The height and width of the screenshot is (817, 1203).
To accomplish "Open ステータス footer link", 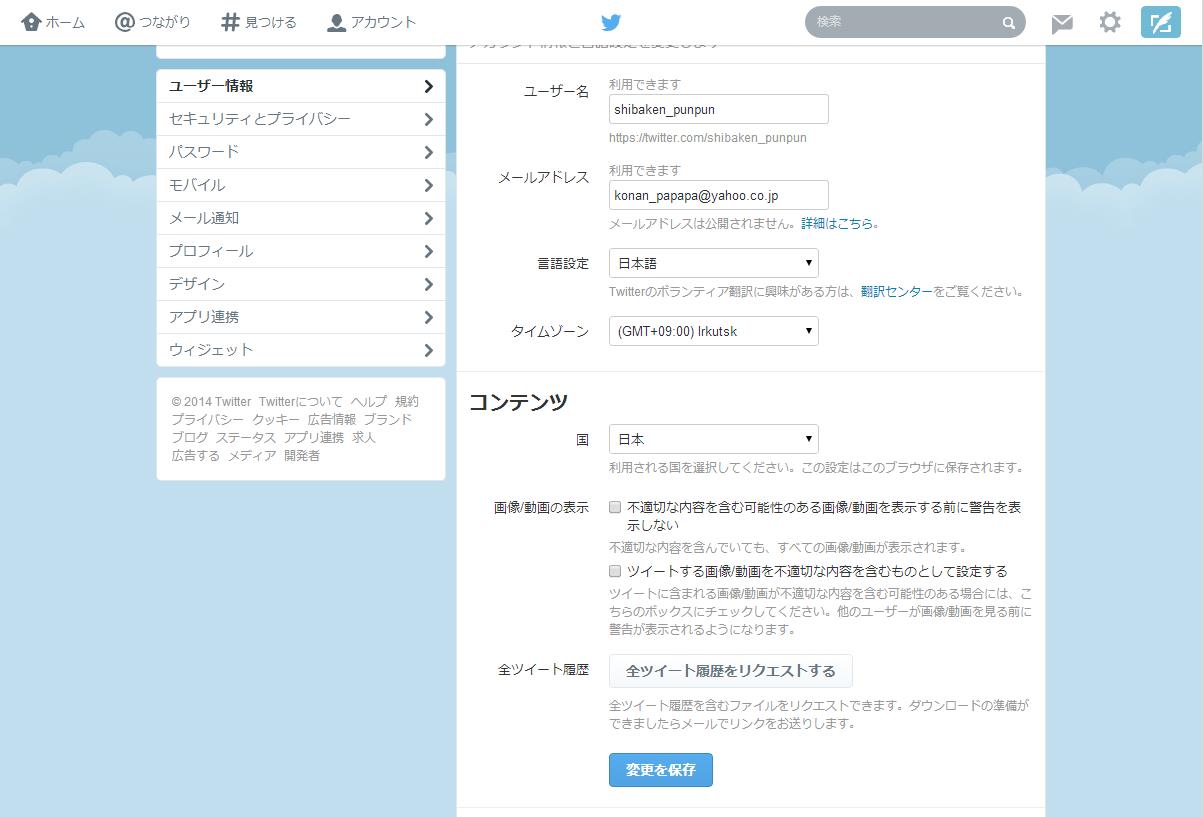I will coord(245,437).
